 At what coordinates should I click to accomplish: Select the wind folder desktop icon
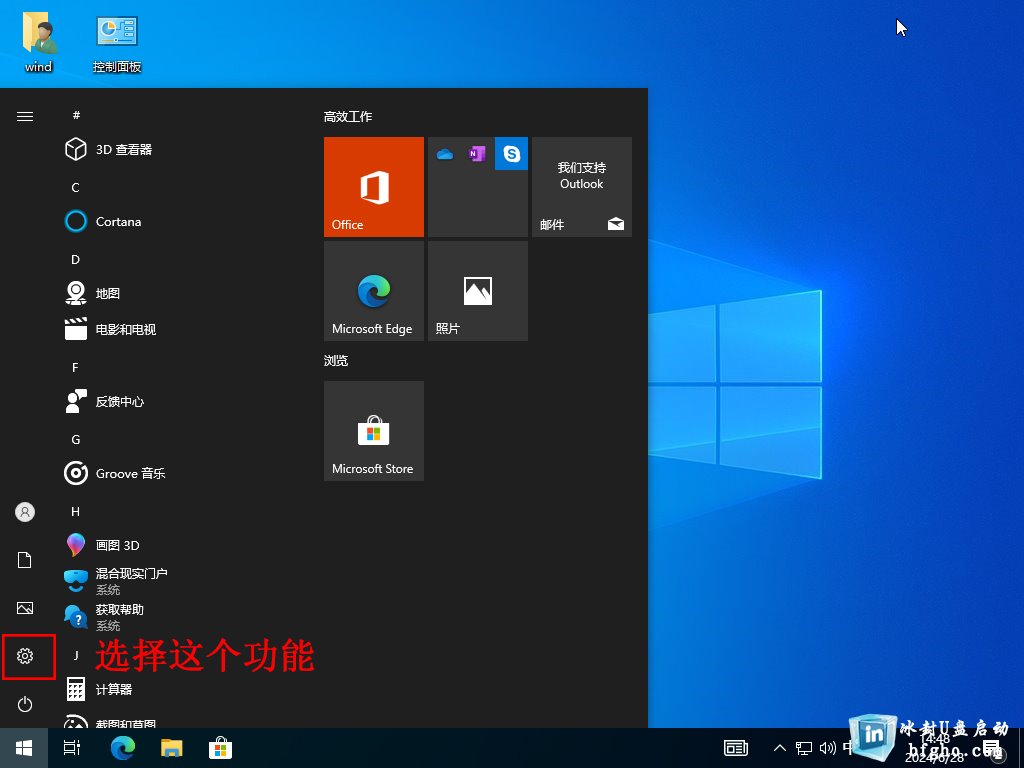tap(39, 42)
